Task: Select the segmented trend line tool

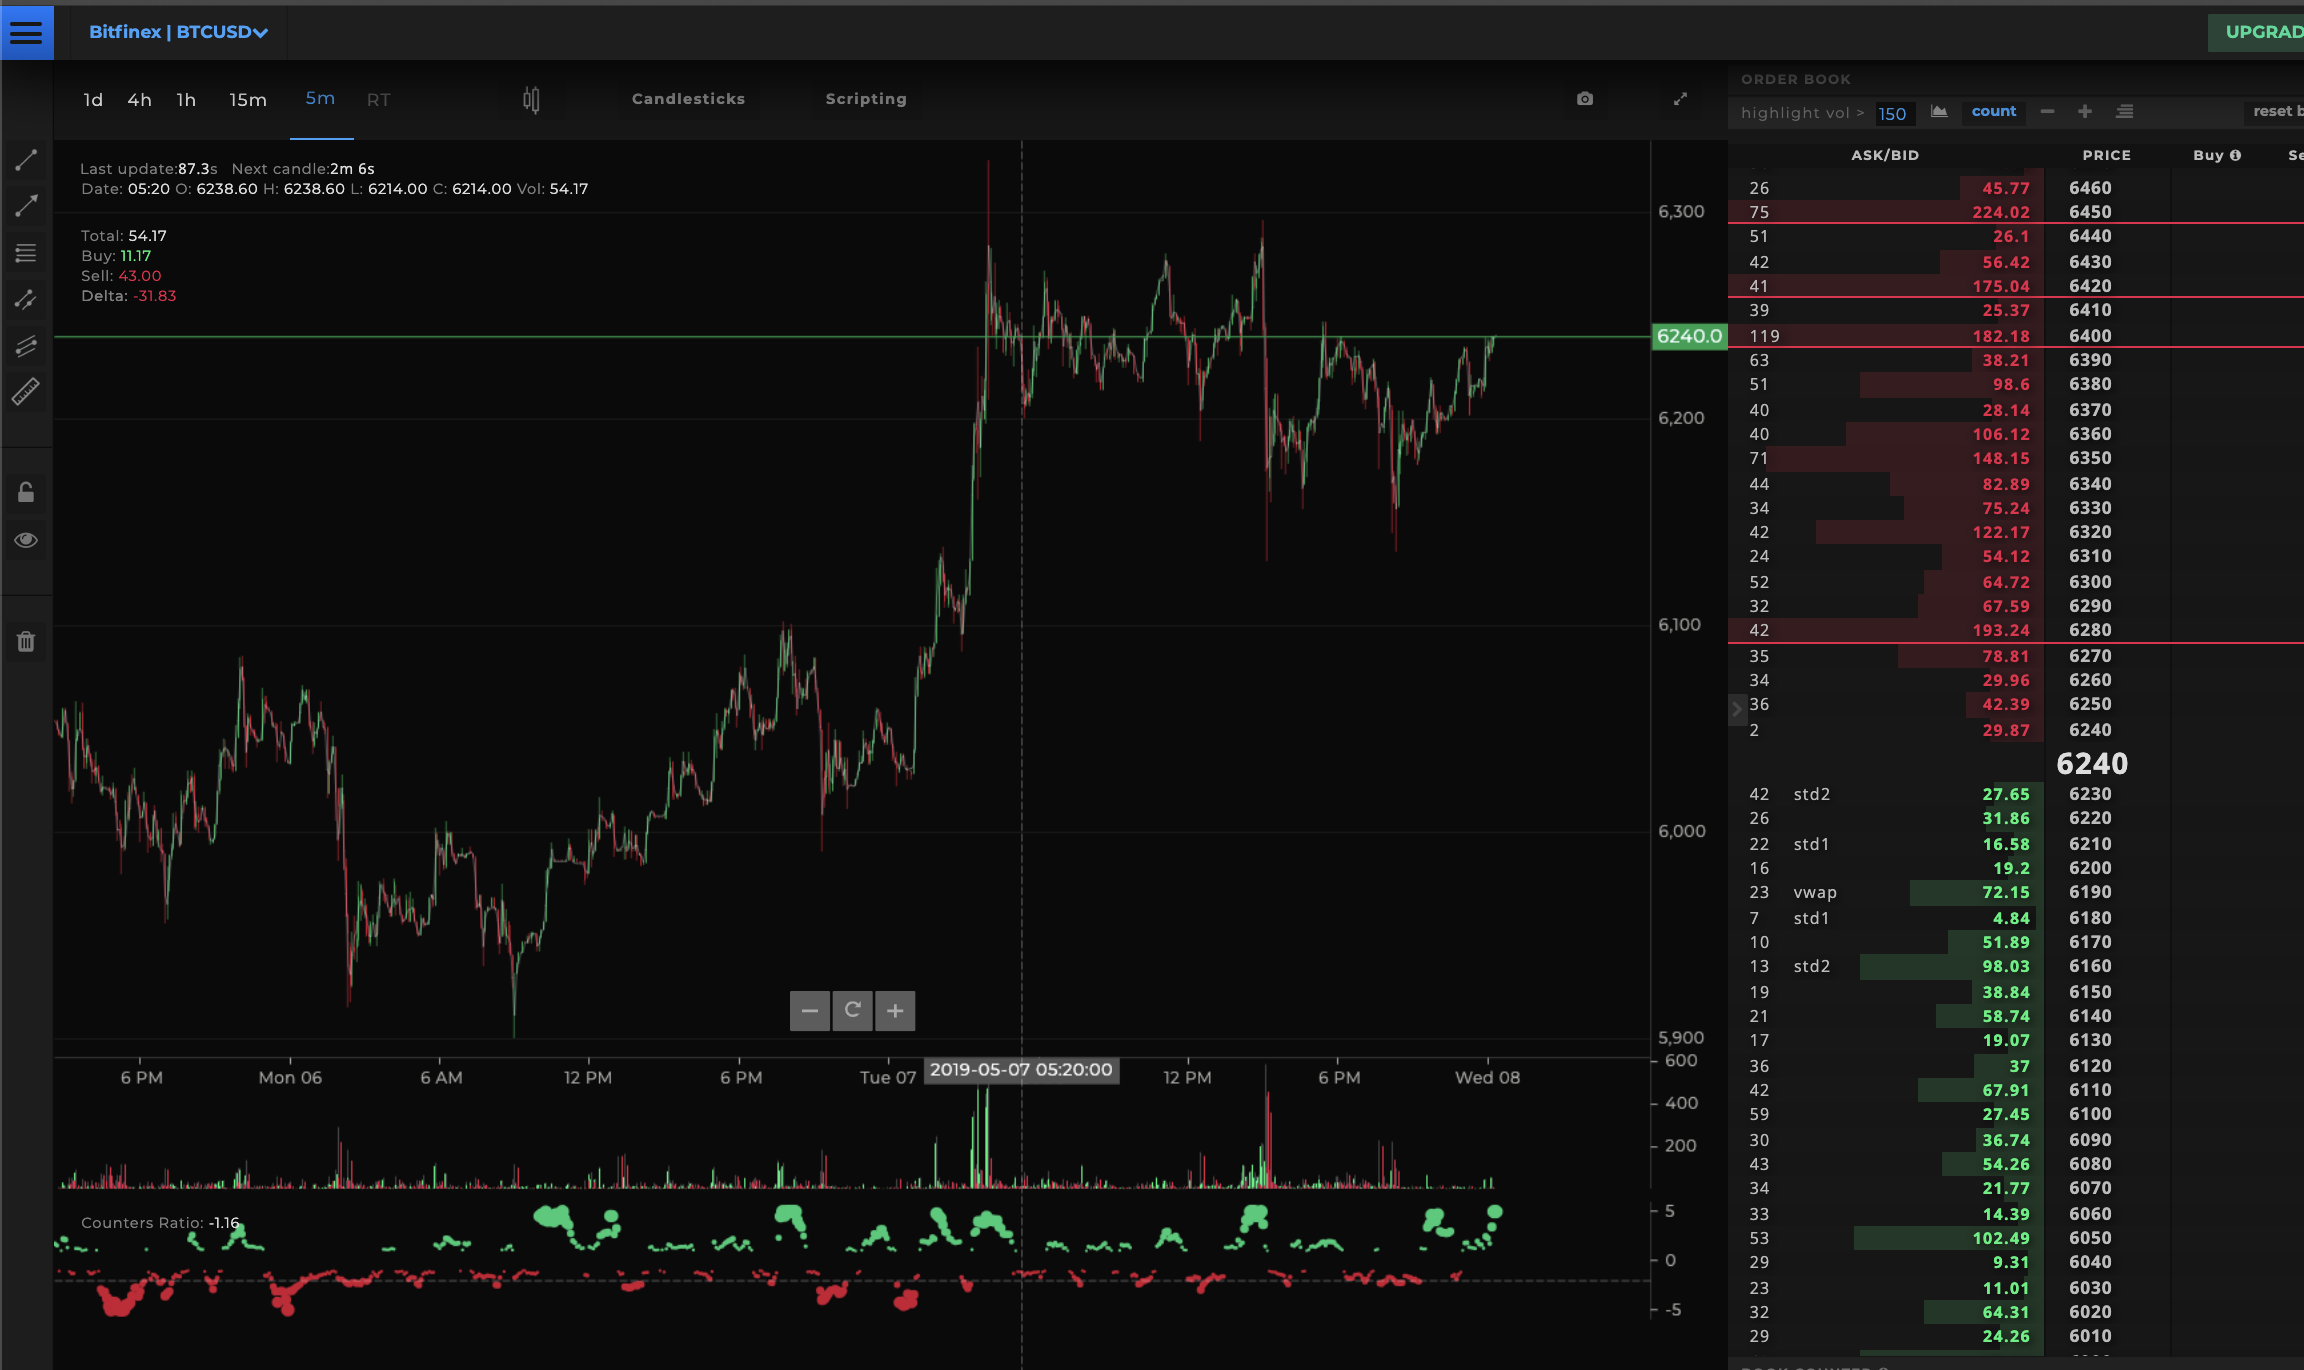Action: [x=26, y=299]
